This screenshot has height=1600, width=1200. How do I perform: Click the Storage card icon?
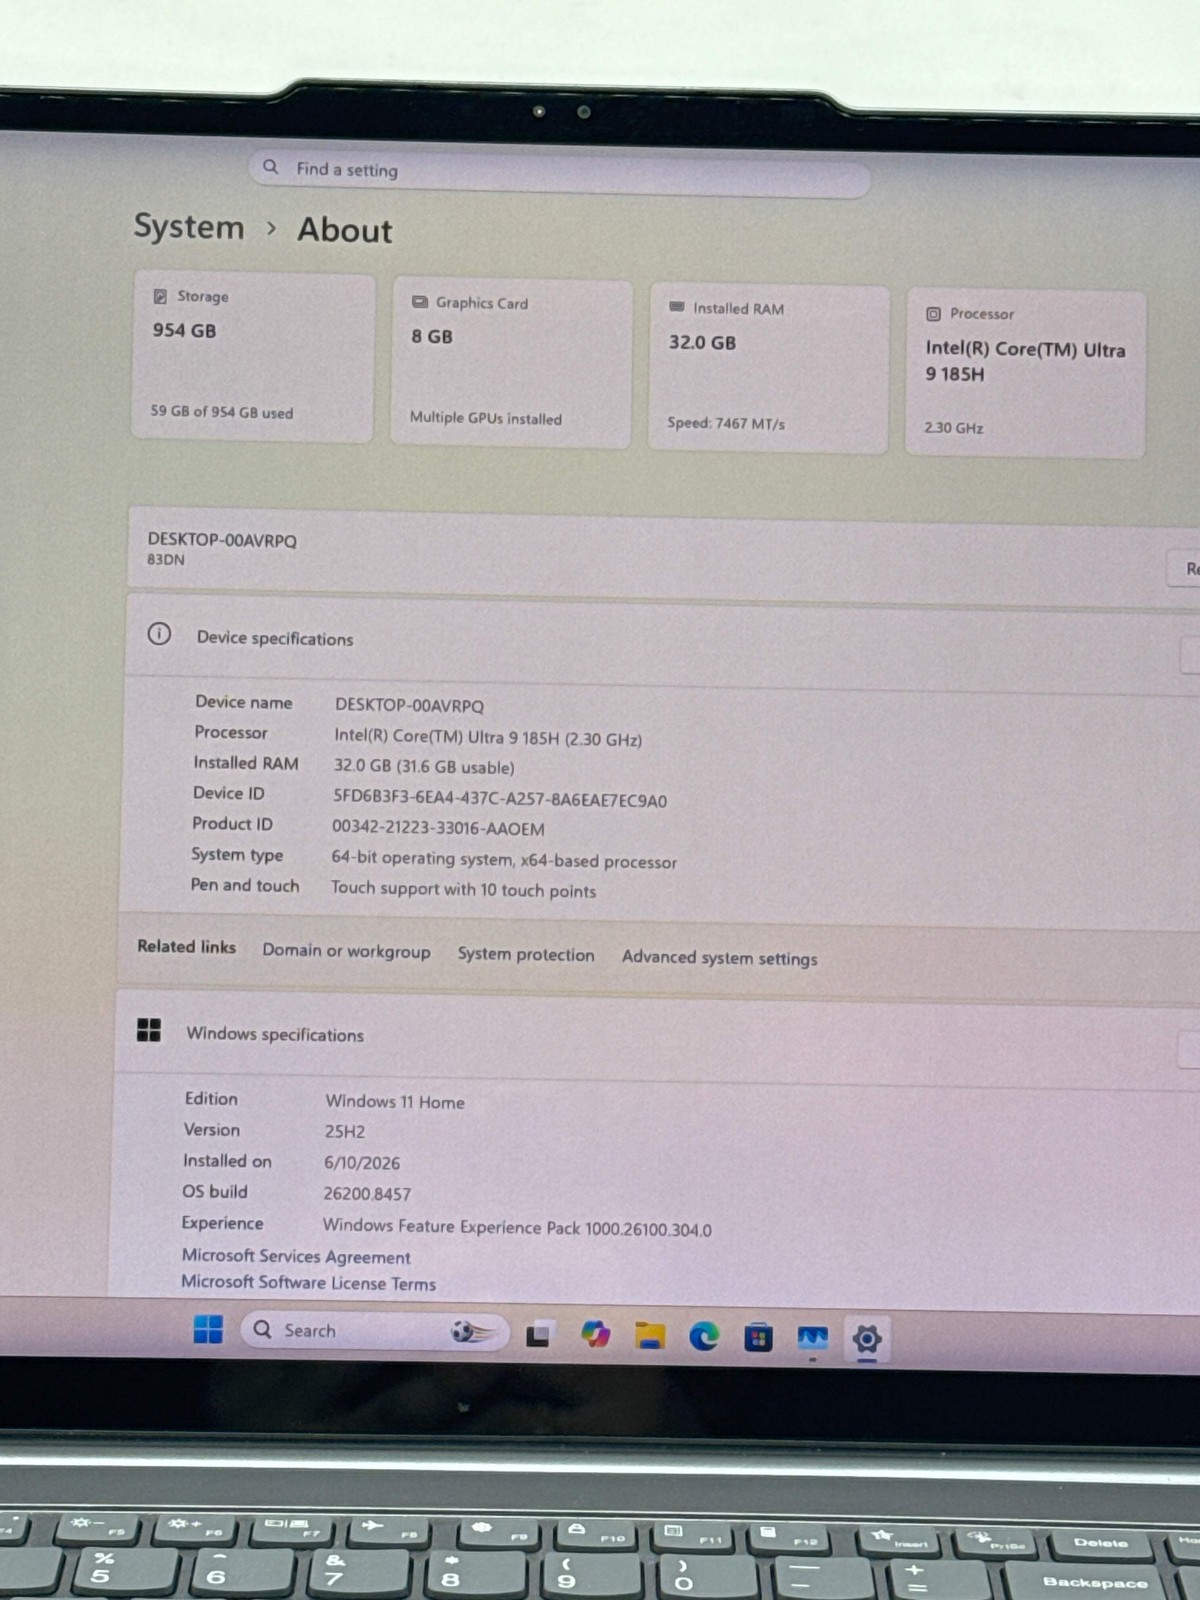click(x=160, y=296)
